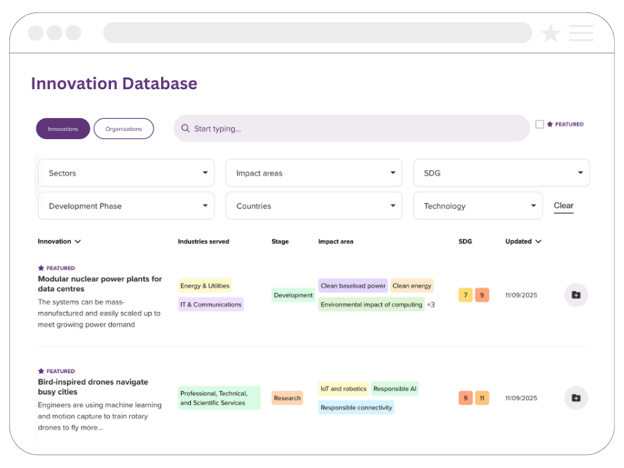Save the bird-inspired drones innovation to folder
The width and height of the screenshot is (624, 468).
coord(575,398)
